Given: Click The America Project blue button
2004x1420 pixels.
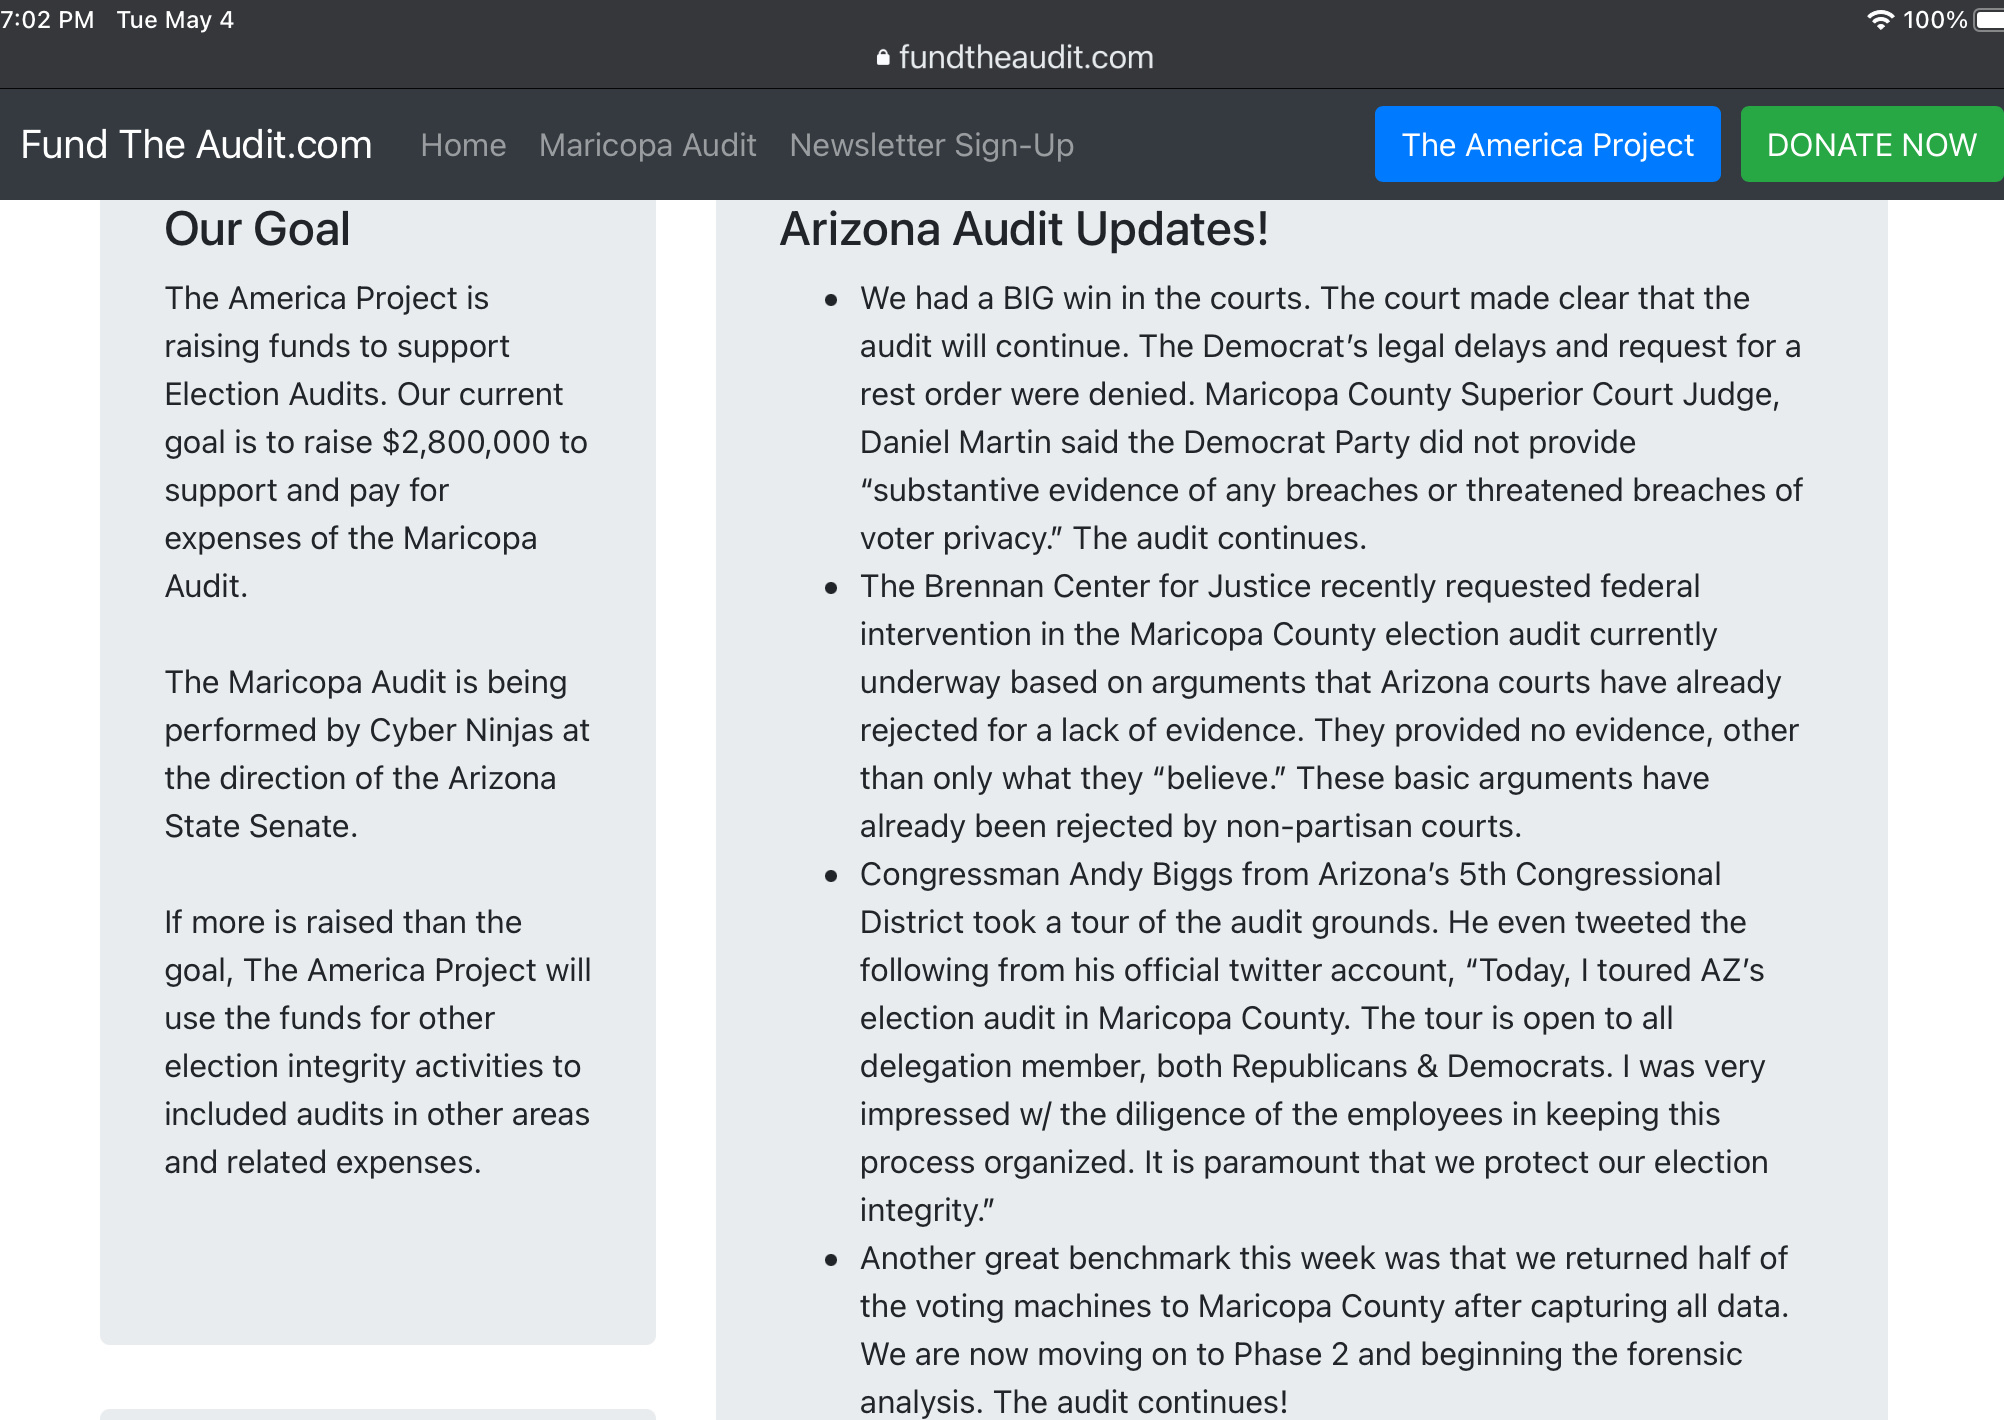Looking at the screenshot, I should (x=1547, y=144).
